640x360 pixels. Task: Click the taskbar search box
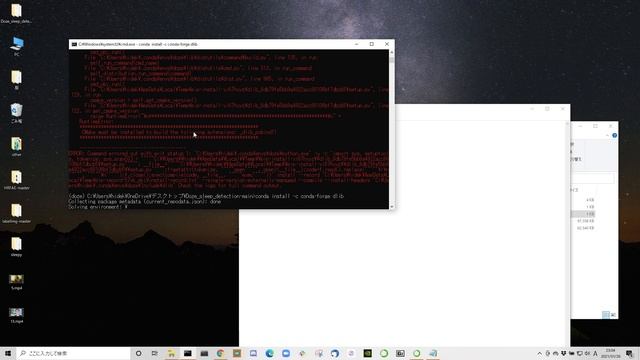pos(73,353)
